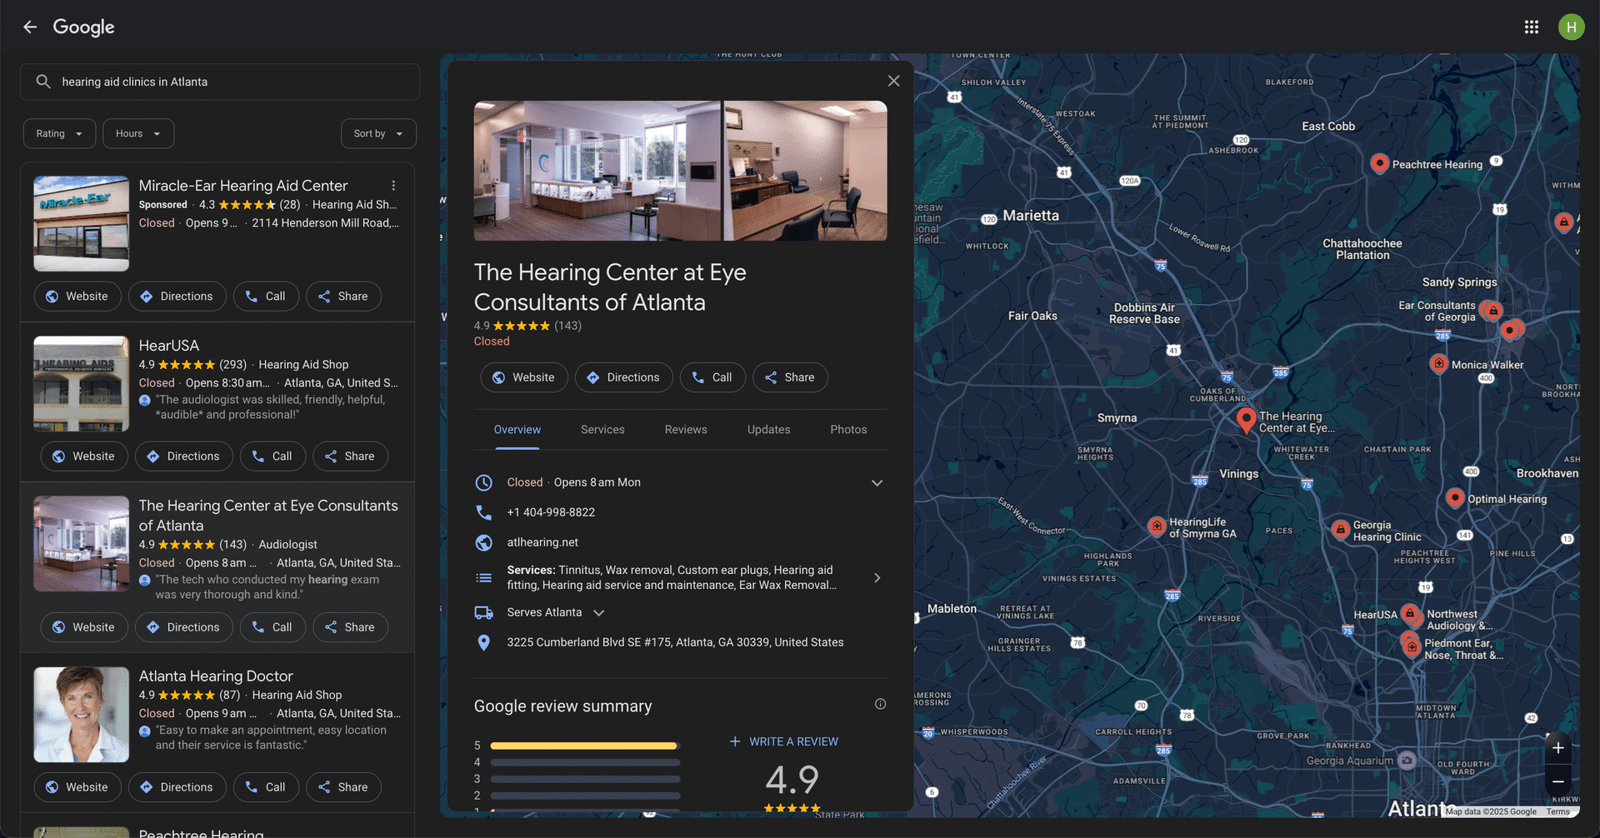Open the Atlanta Hearing Doctor portrait thumbnail
Screen dimensions: 1600x838
(x=81, y=715)
